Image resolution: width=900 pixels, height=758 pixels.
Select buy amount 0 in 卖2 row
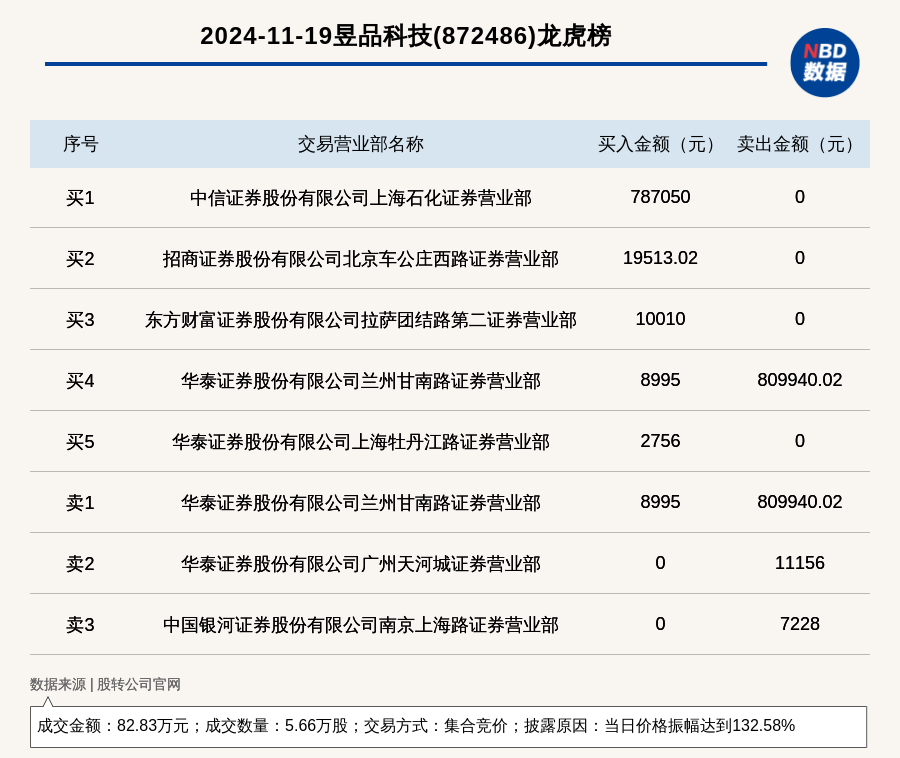point(660,563)
